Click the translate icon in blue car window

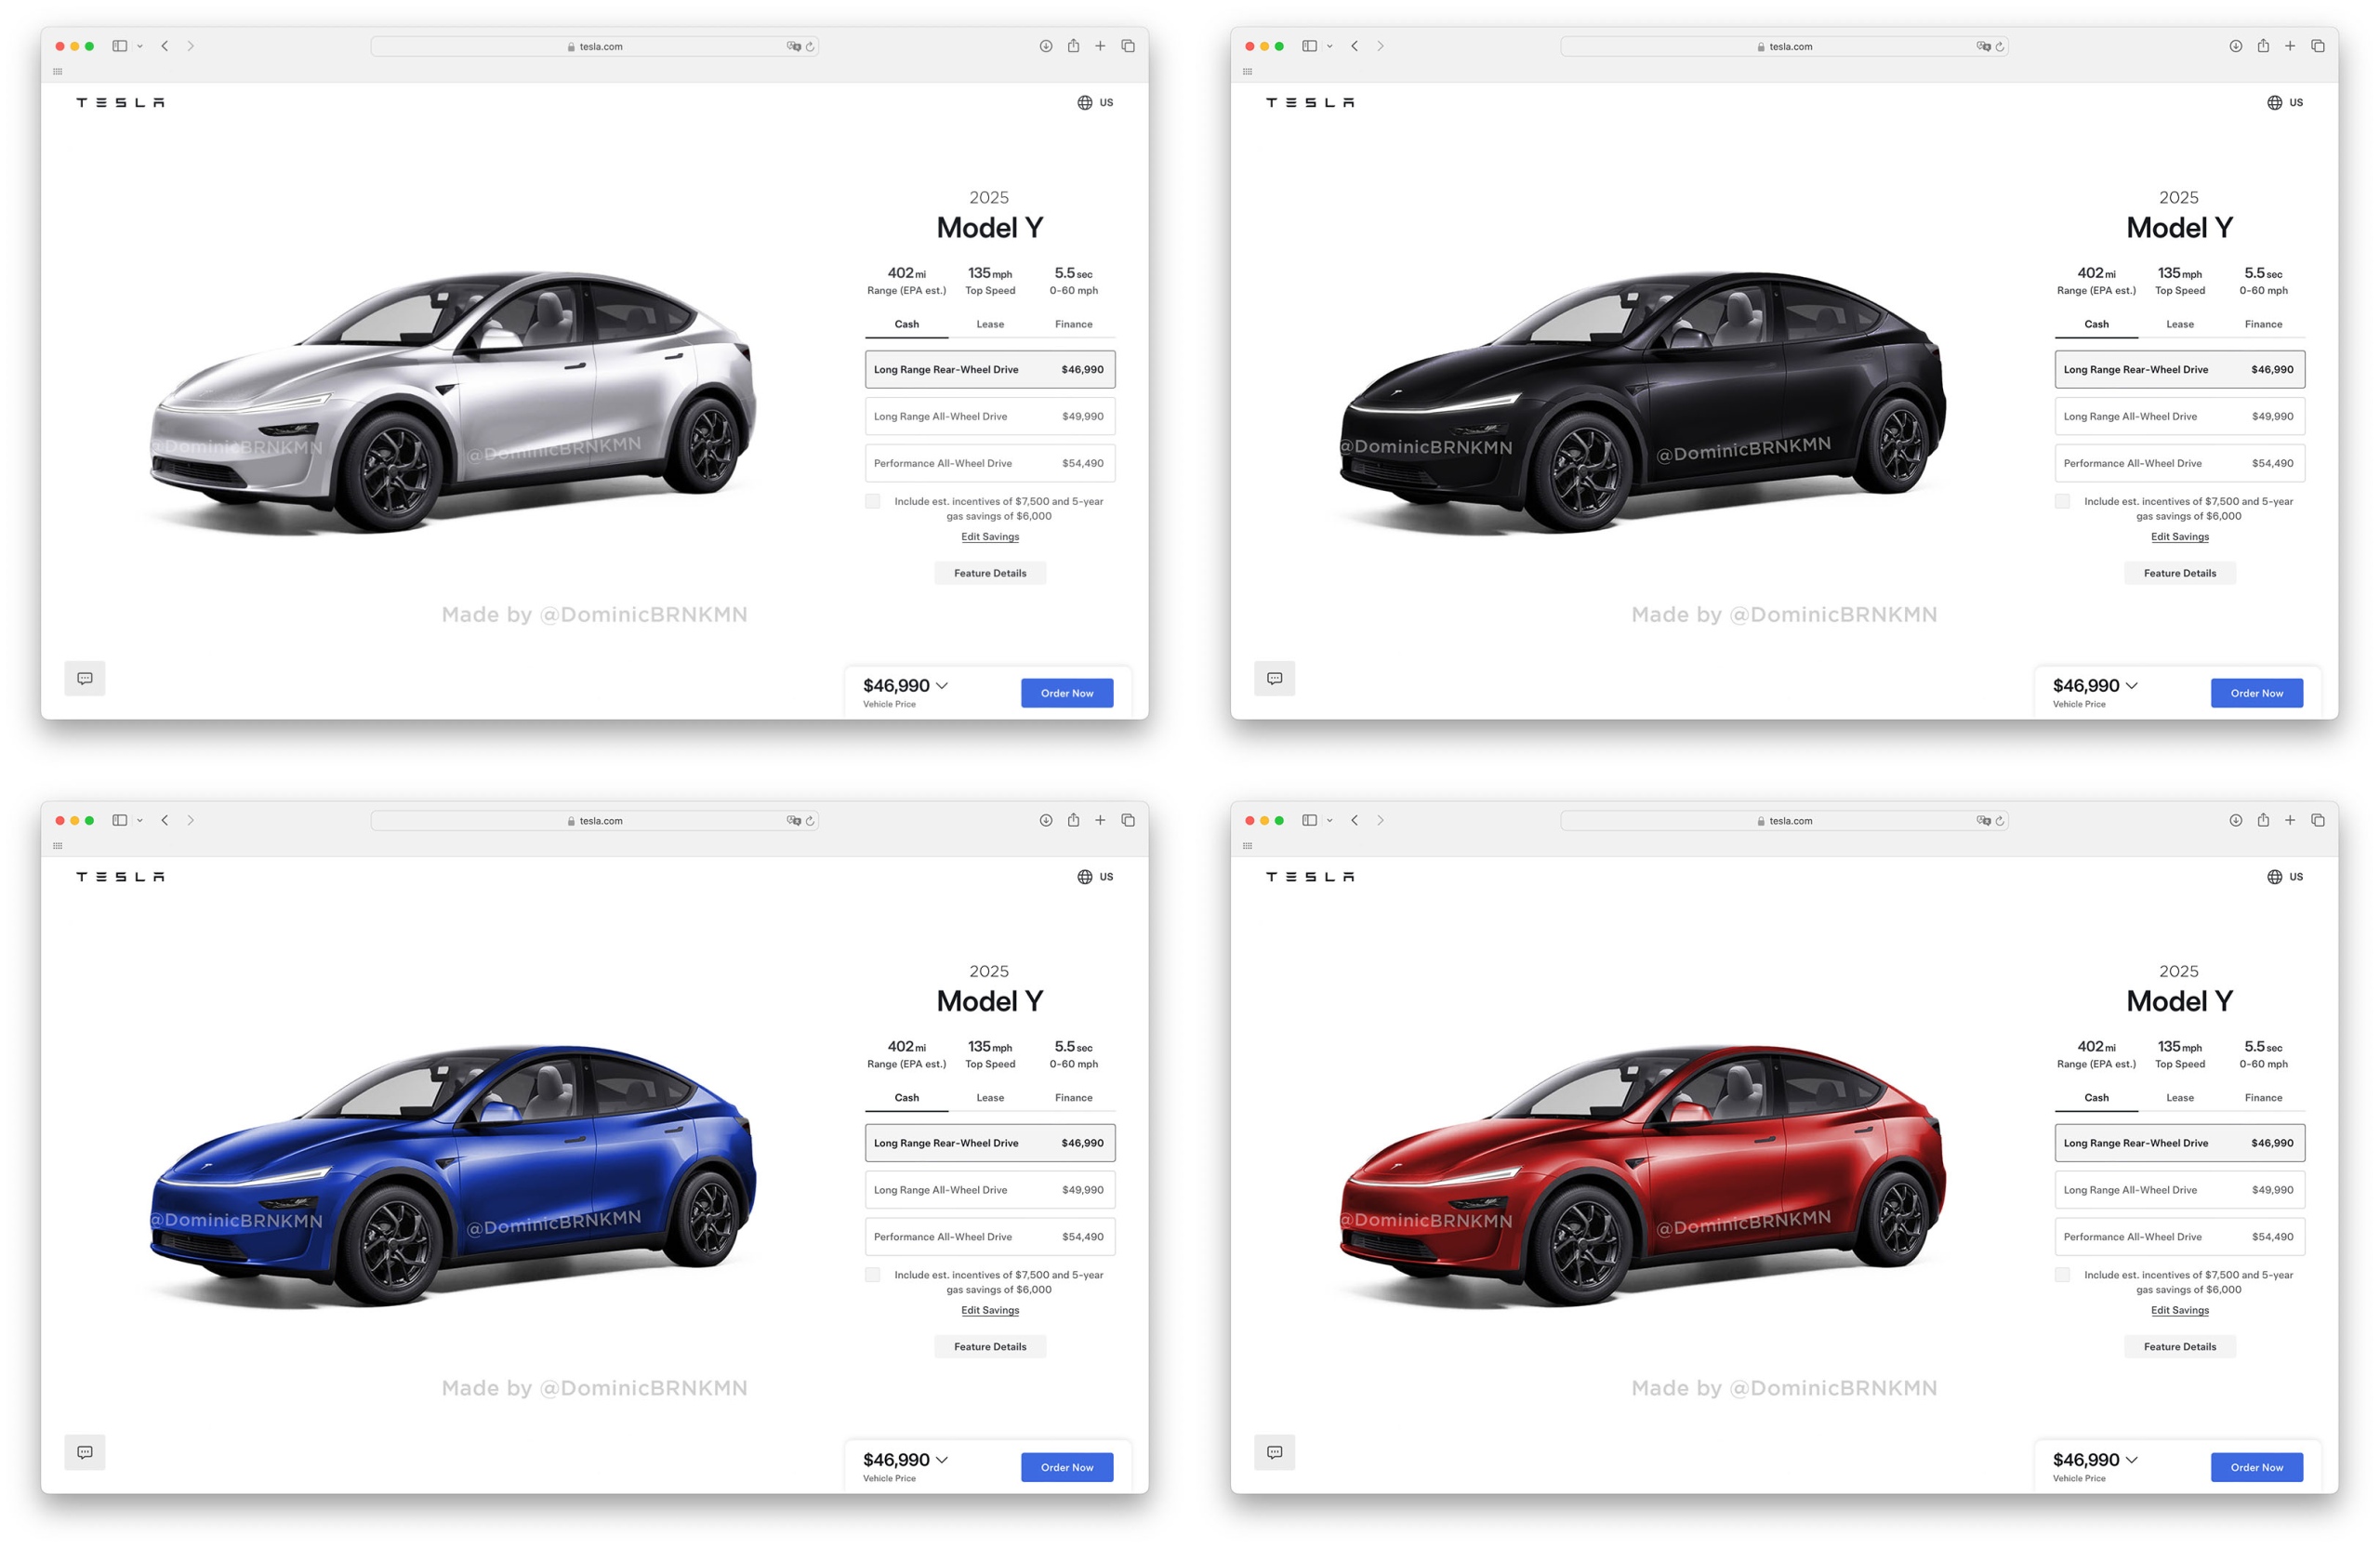(x=794, y=820)
